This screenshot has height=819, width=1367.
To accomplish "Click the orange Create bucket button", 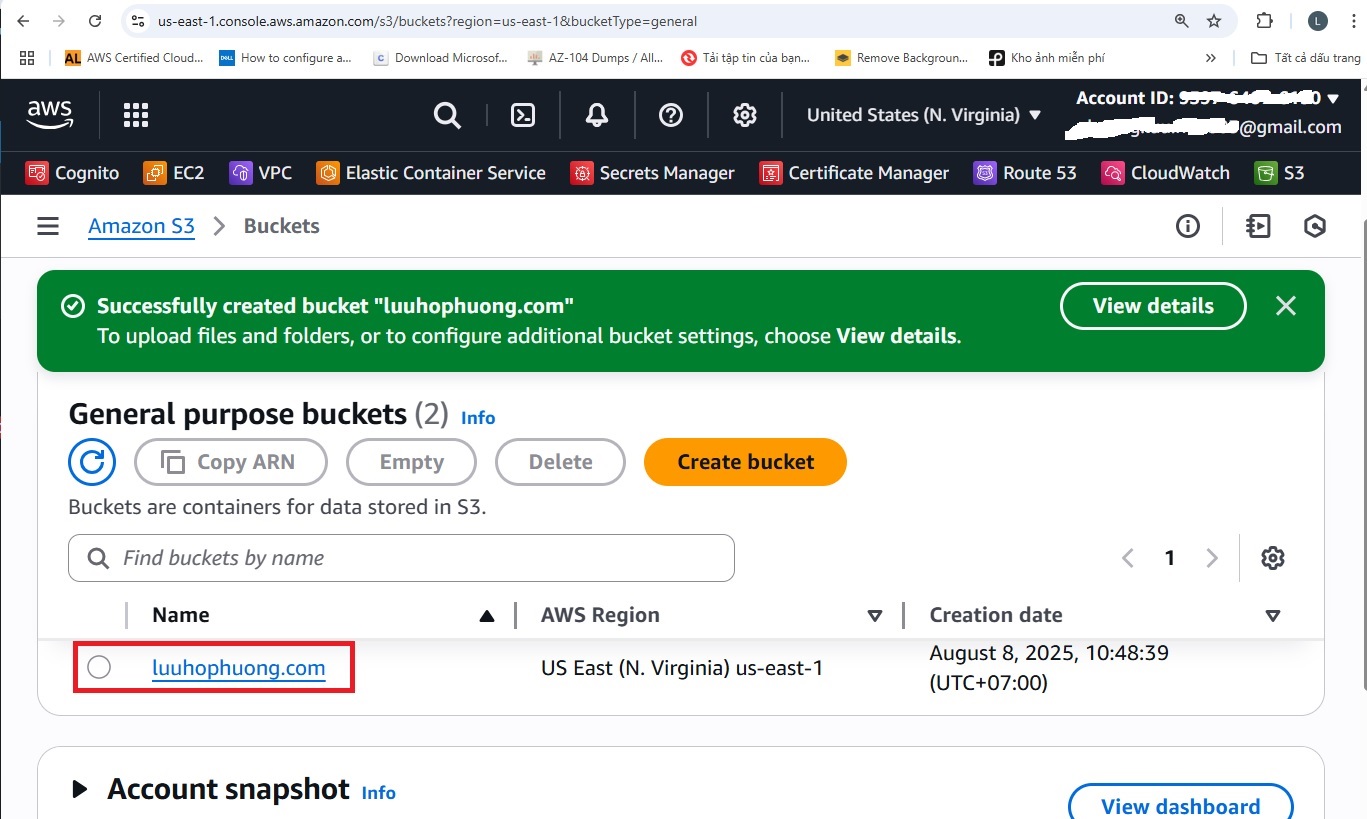I will [745, 462].
